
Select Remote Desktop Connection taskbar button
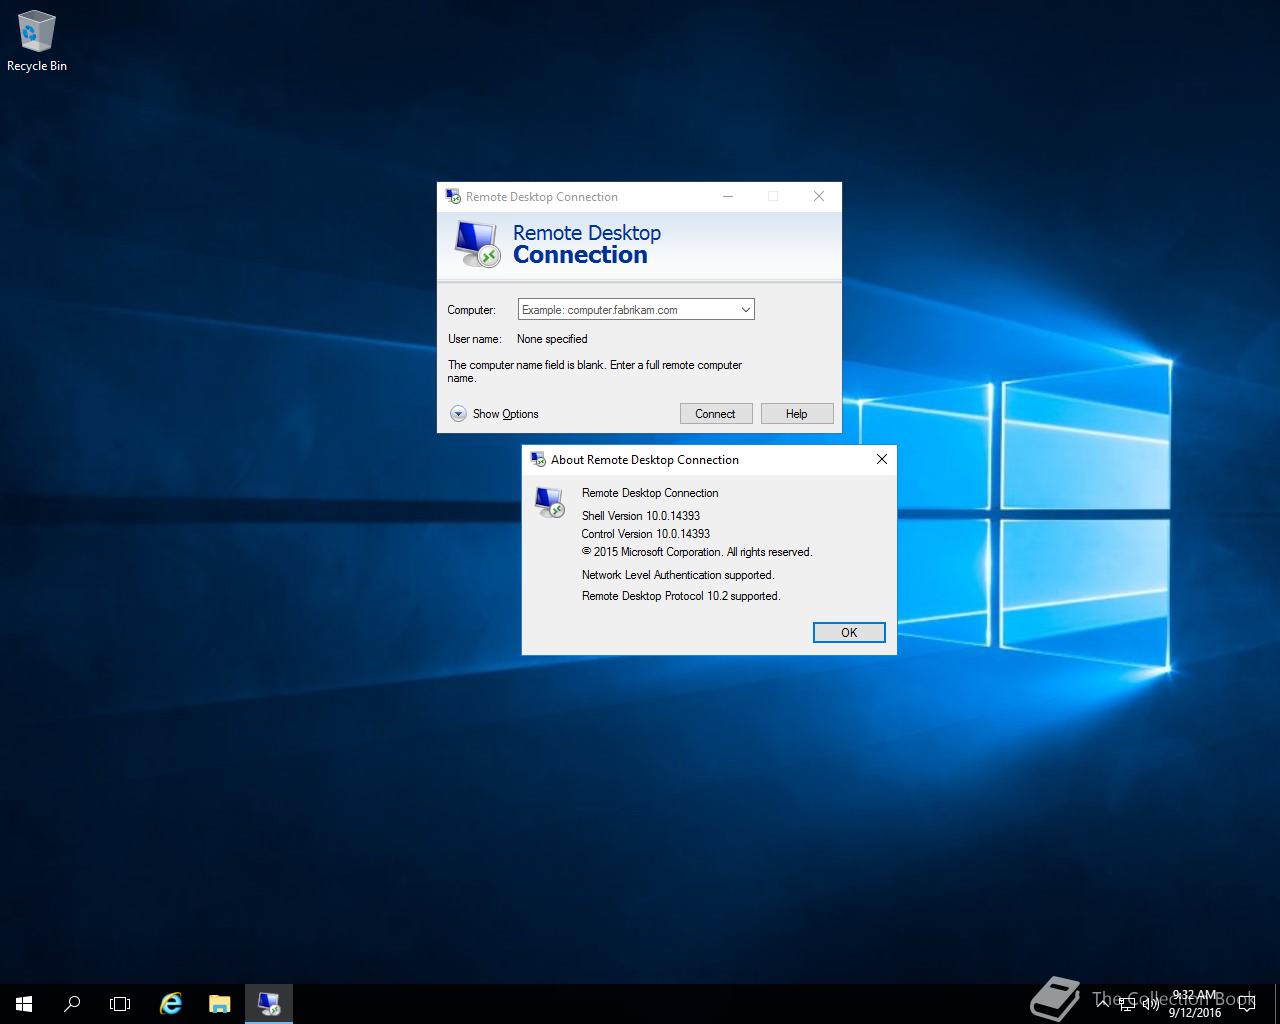click(268, 1003)
